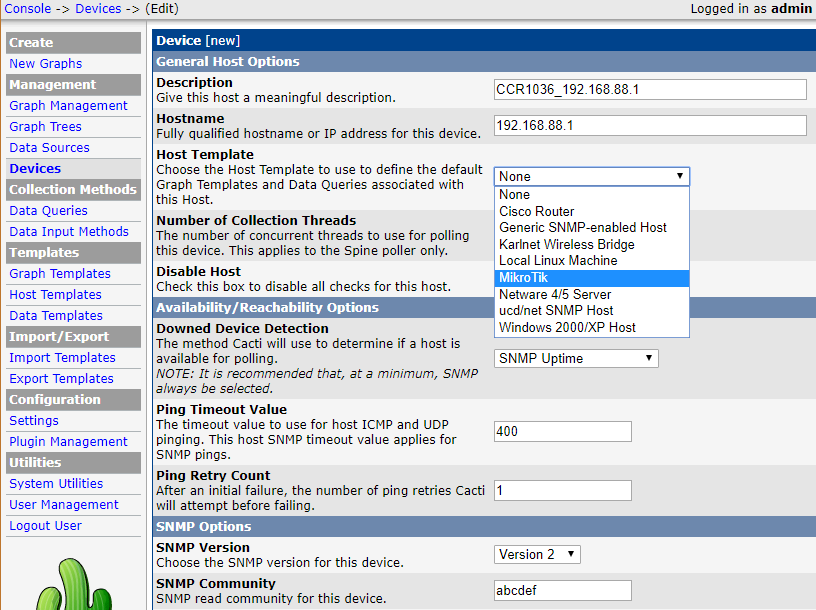This screenshot has width=816, height=610.
Task: Click Logout User link
Action: tap(45, 525)
